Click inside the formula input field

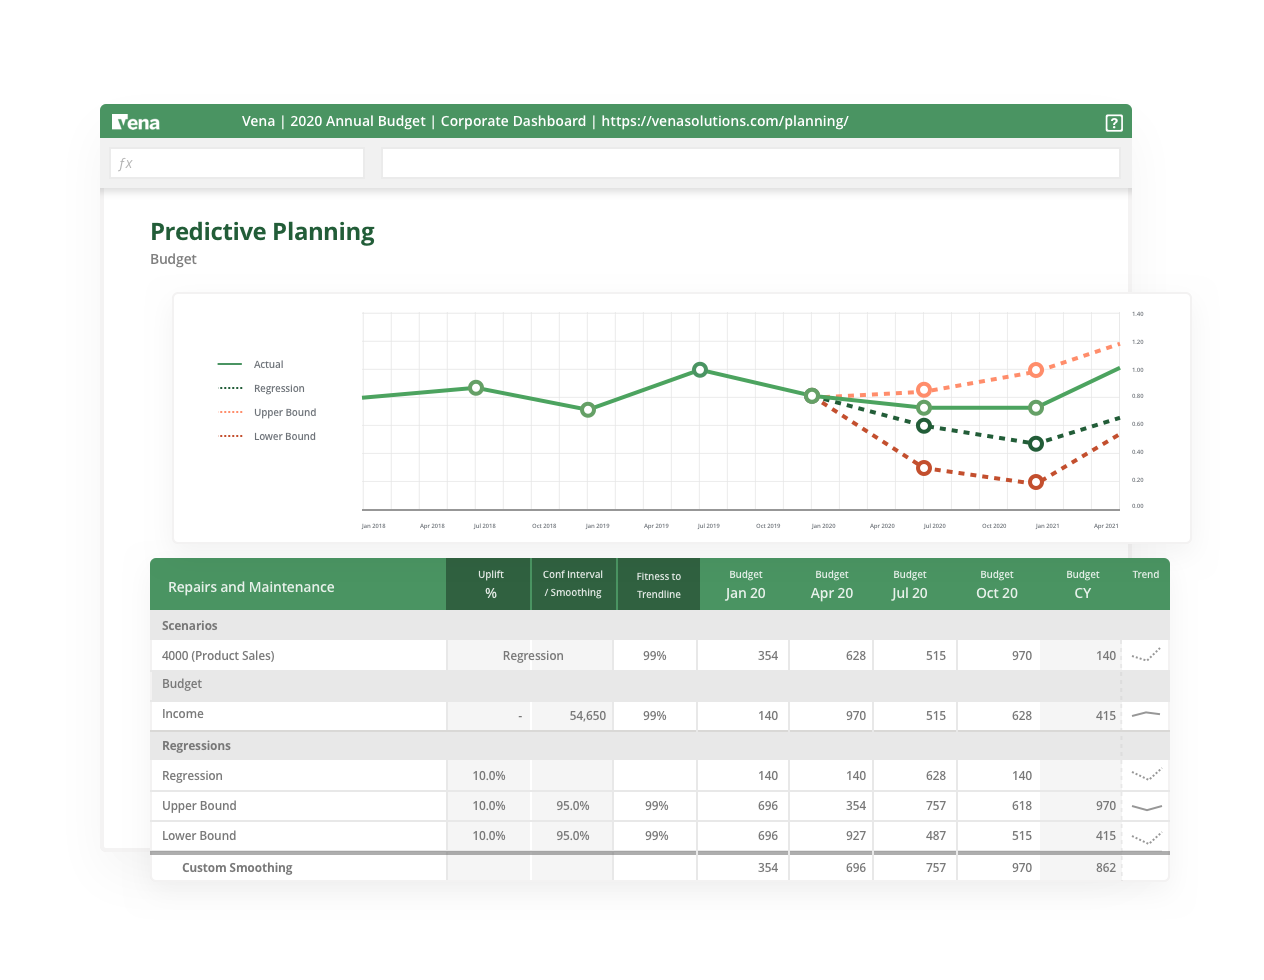pos(750,162)
